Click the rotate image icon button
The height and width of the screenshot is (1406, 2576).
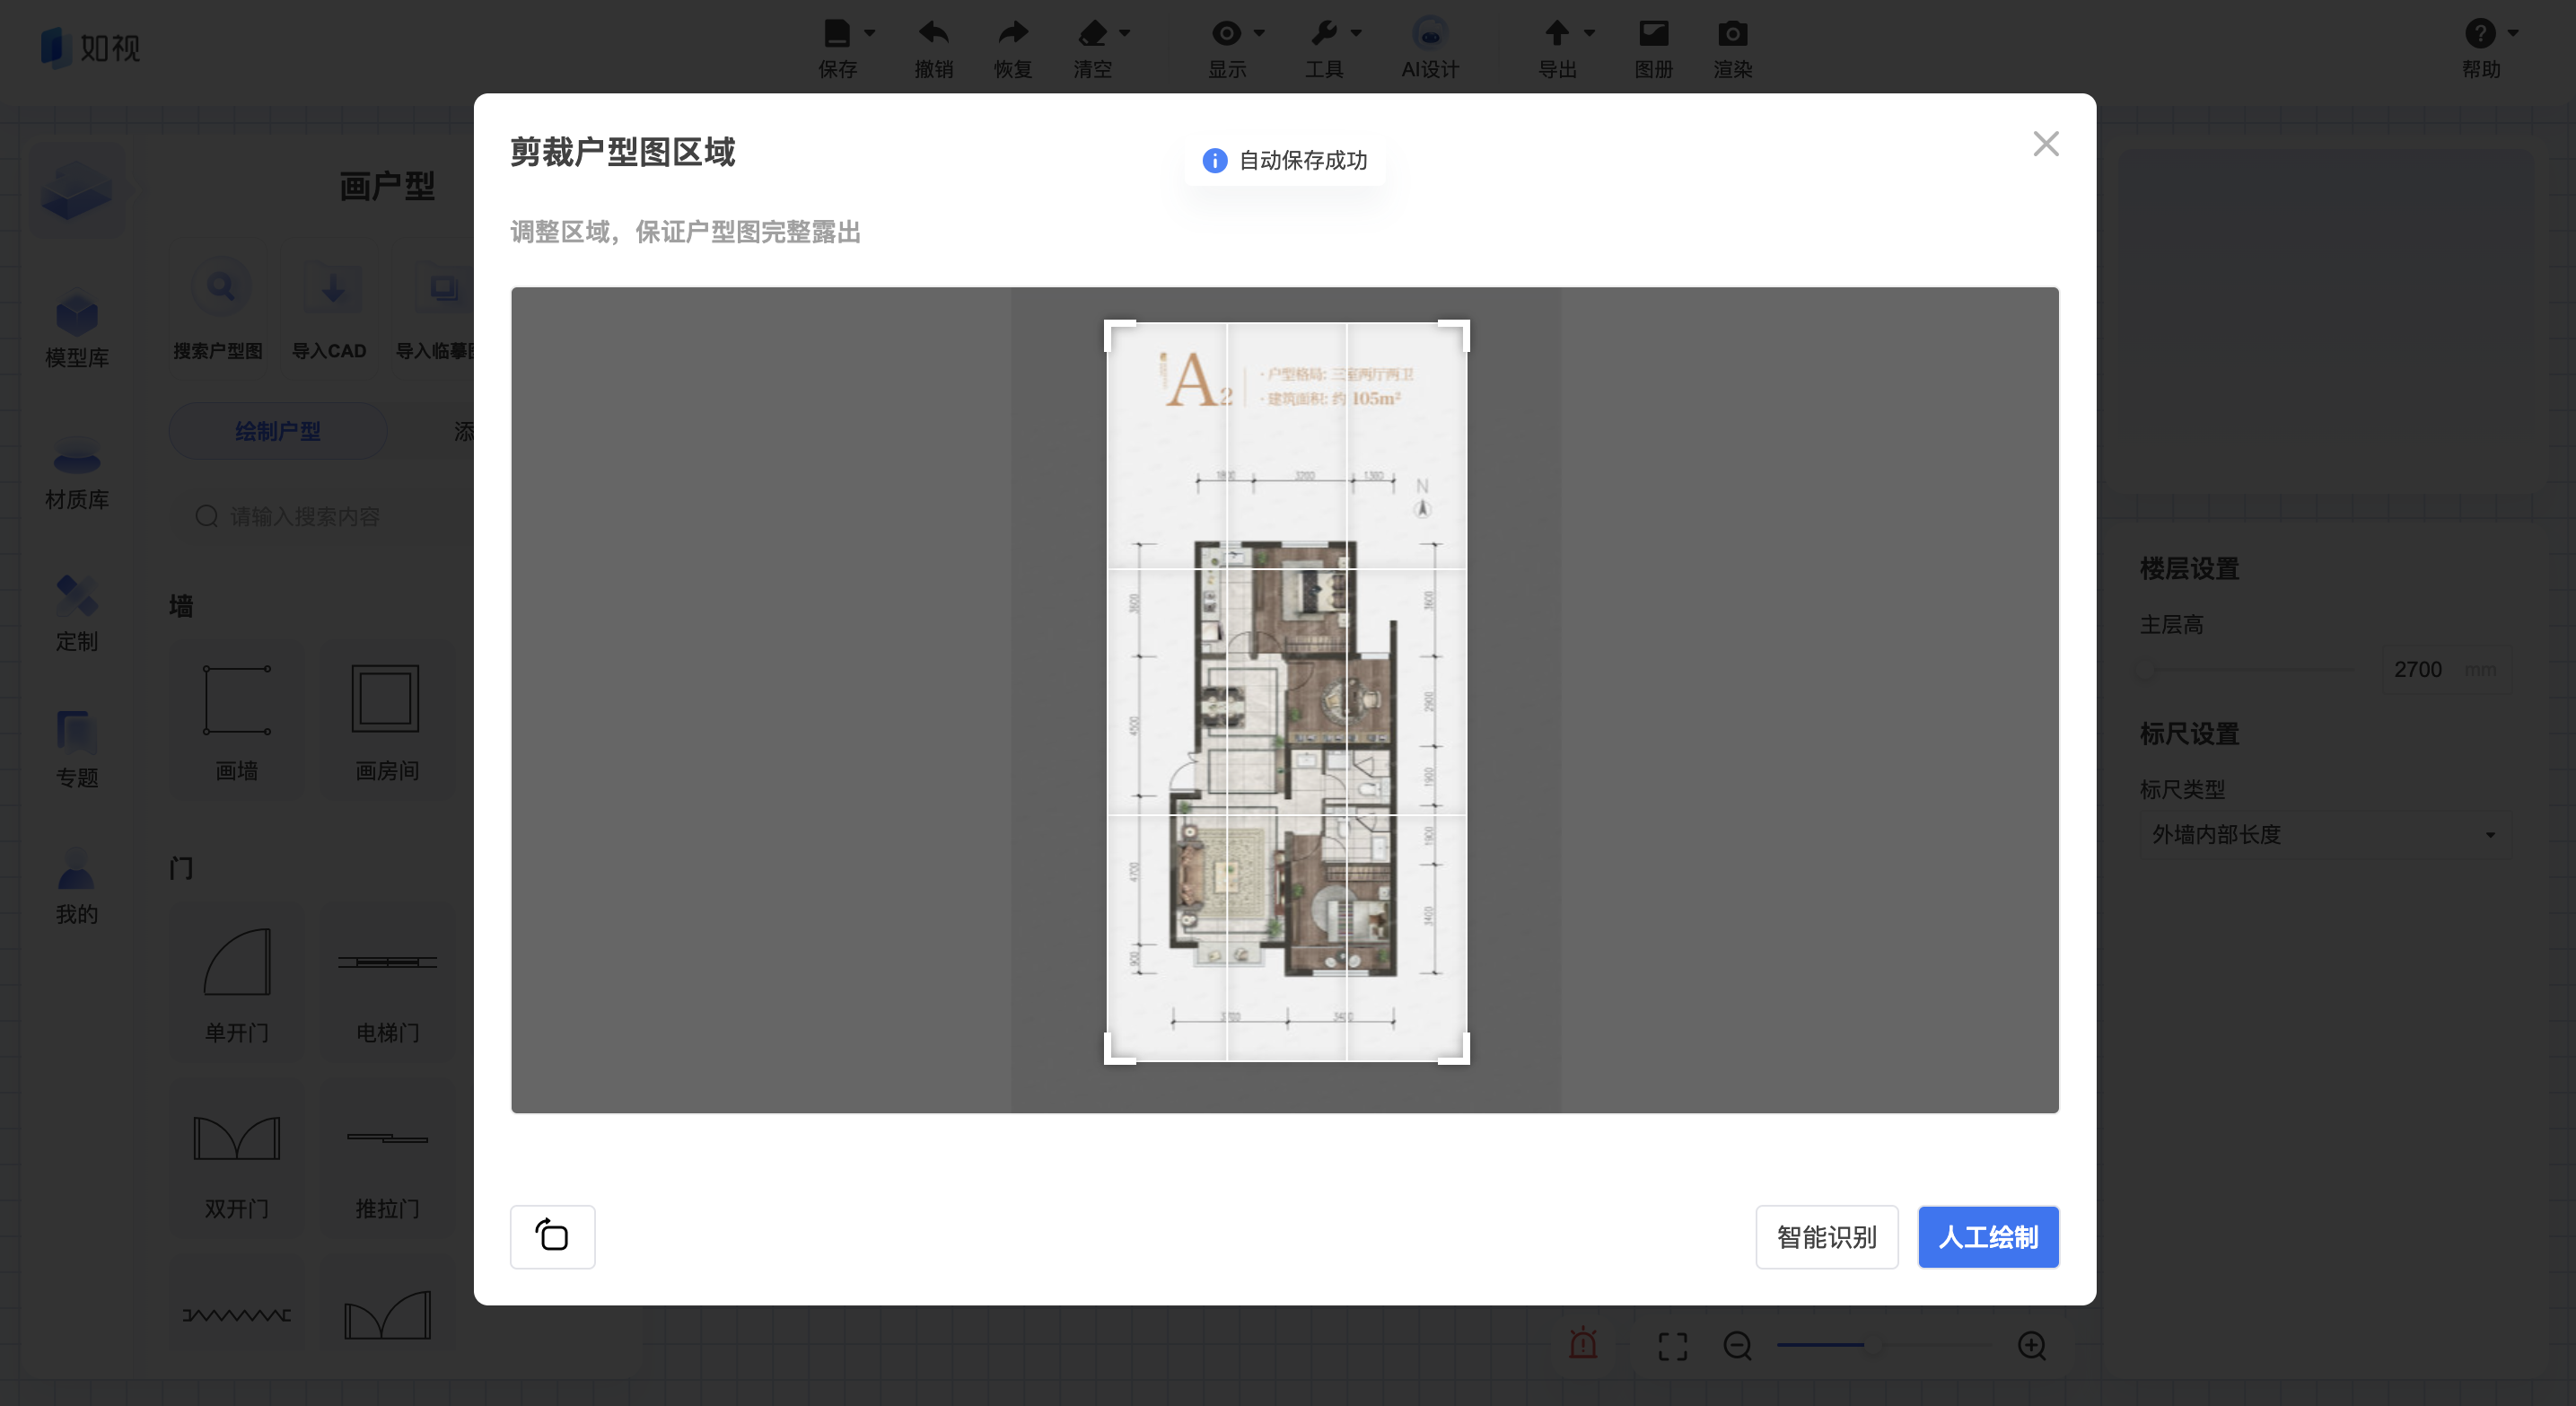click(x=552, y=1236)
